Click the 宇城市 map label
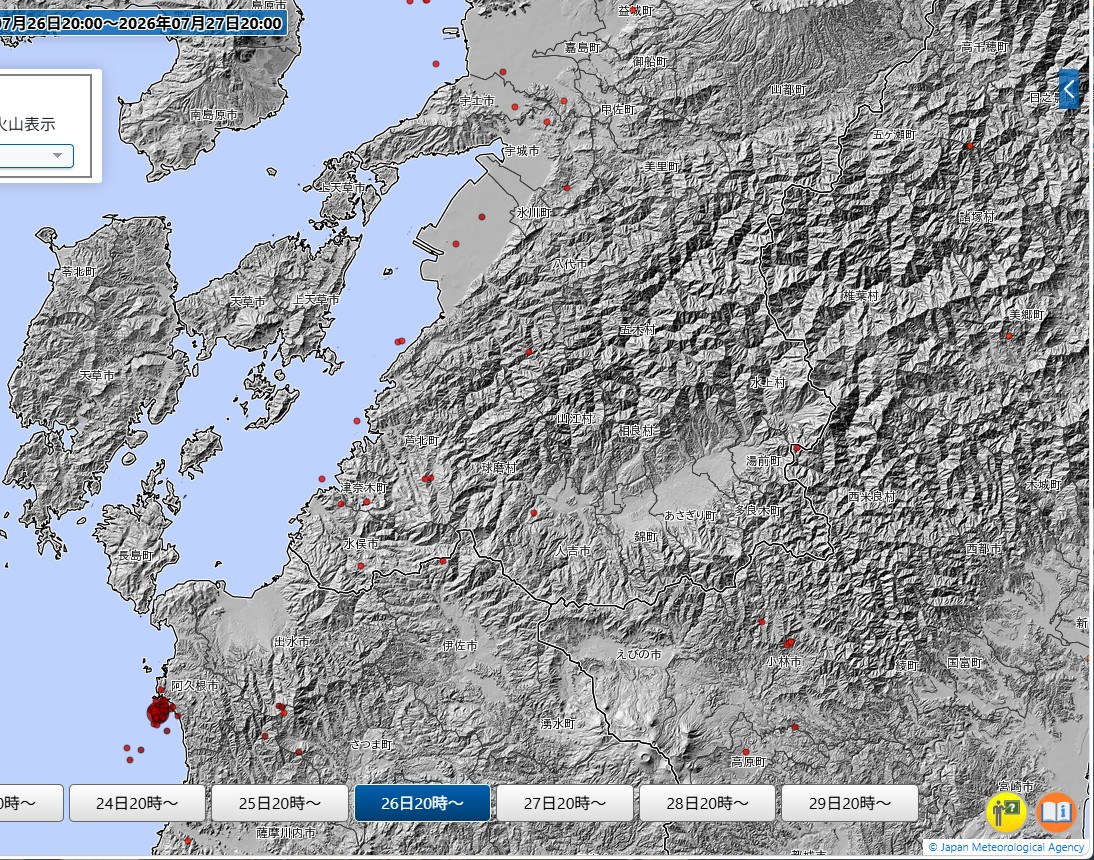The image size is (1094, 860). point(522,150)
